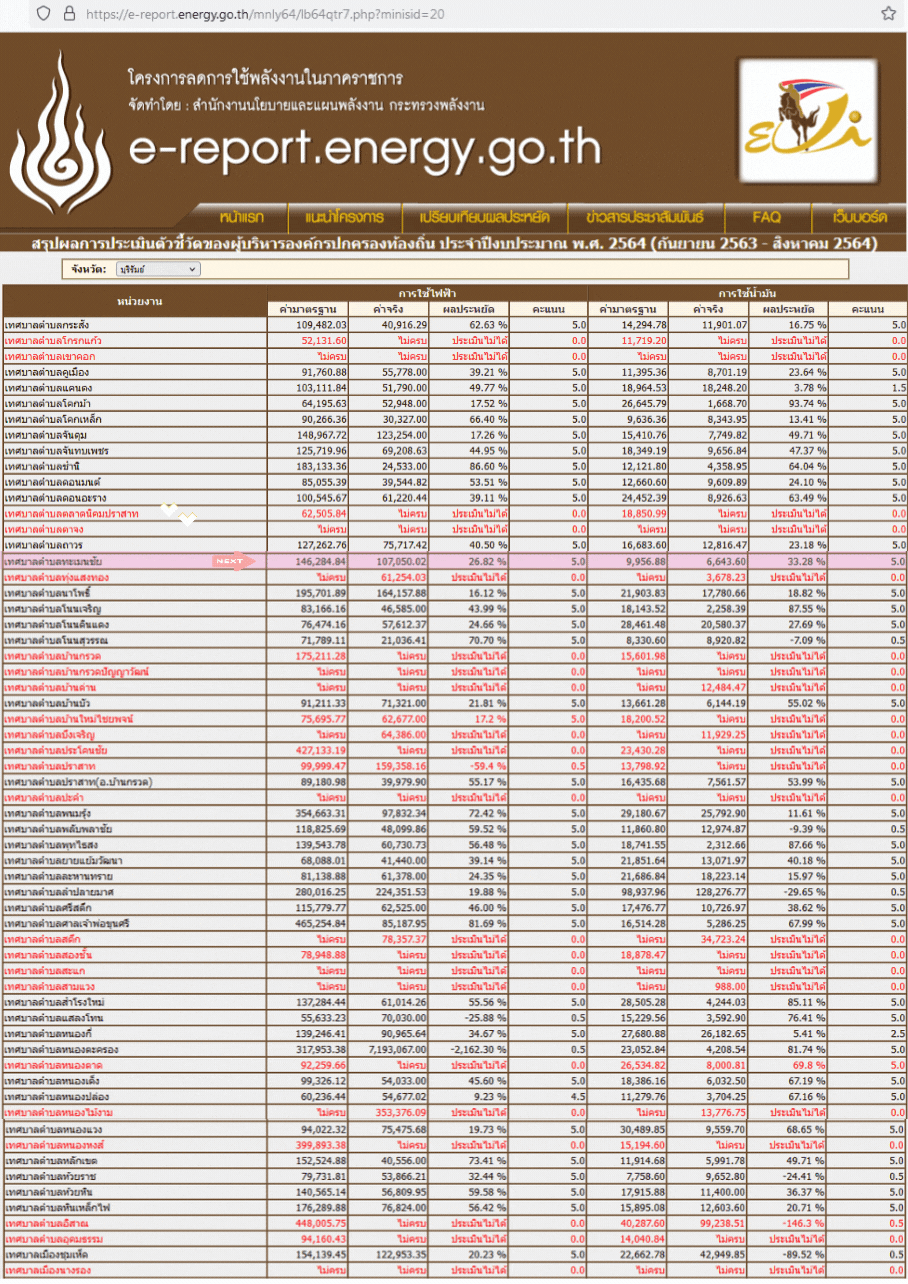Click the row เทศบาลเมืองชุมเห็ด
The width and height of the screenshot is (908, 1284).
point(454,1254)
